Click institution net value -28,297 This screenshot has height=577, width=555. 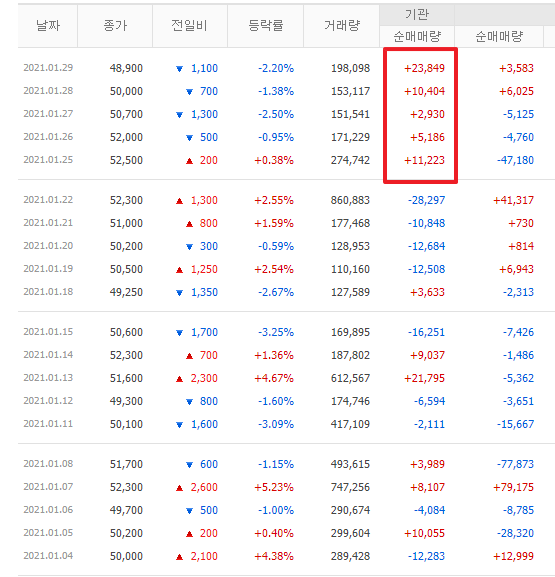[426, 200]
